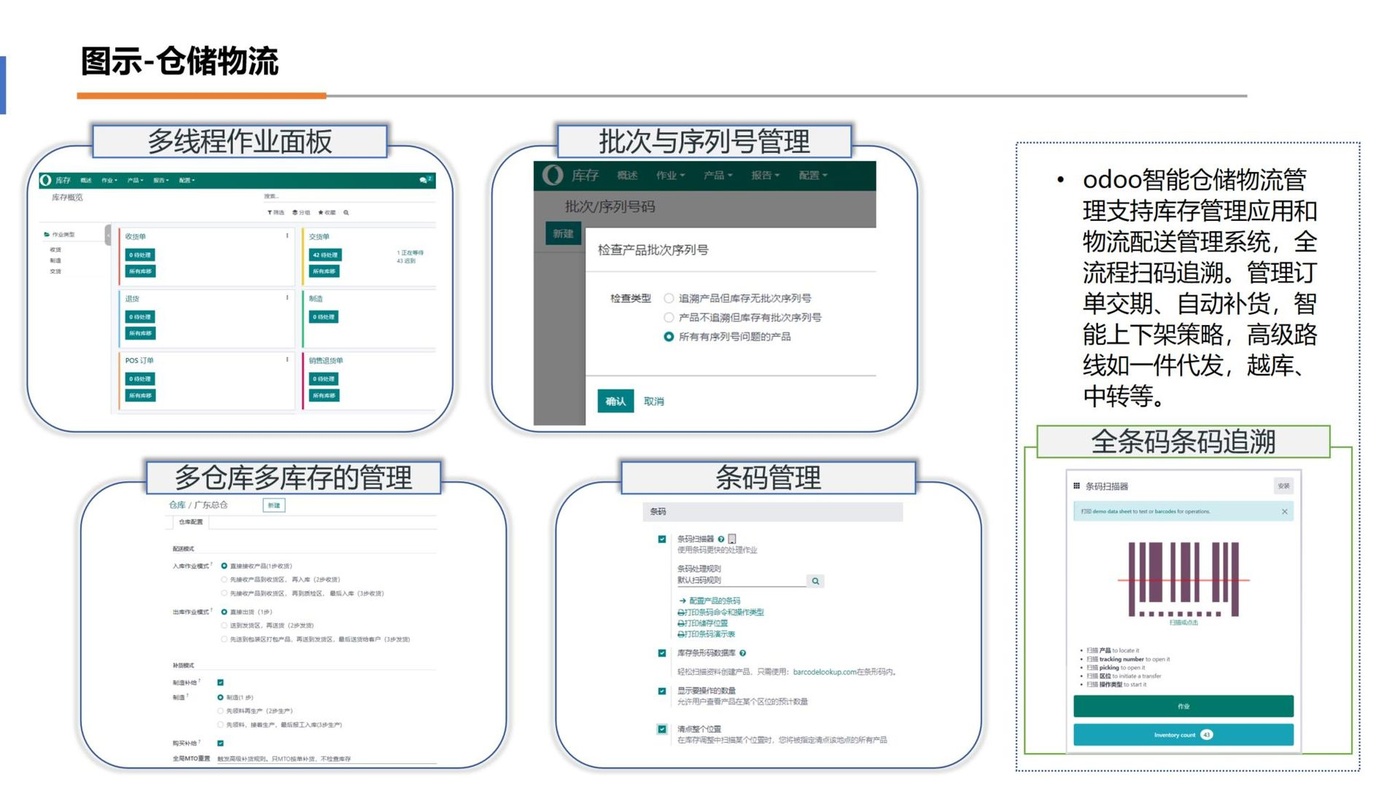1400x788 pixels.
Task: Select 追溯产品但库存无批次序列号 radio option
Action: (x=669, y=298)
